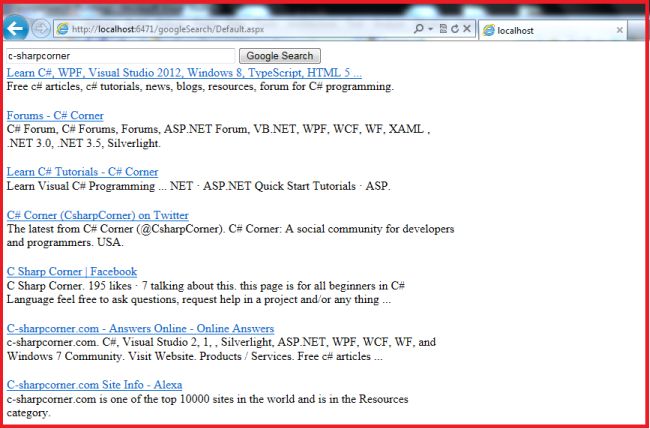Focus the search box containing c-sharpcorner

[x=121, y=56]
